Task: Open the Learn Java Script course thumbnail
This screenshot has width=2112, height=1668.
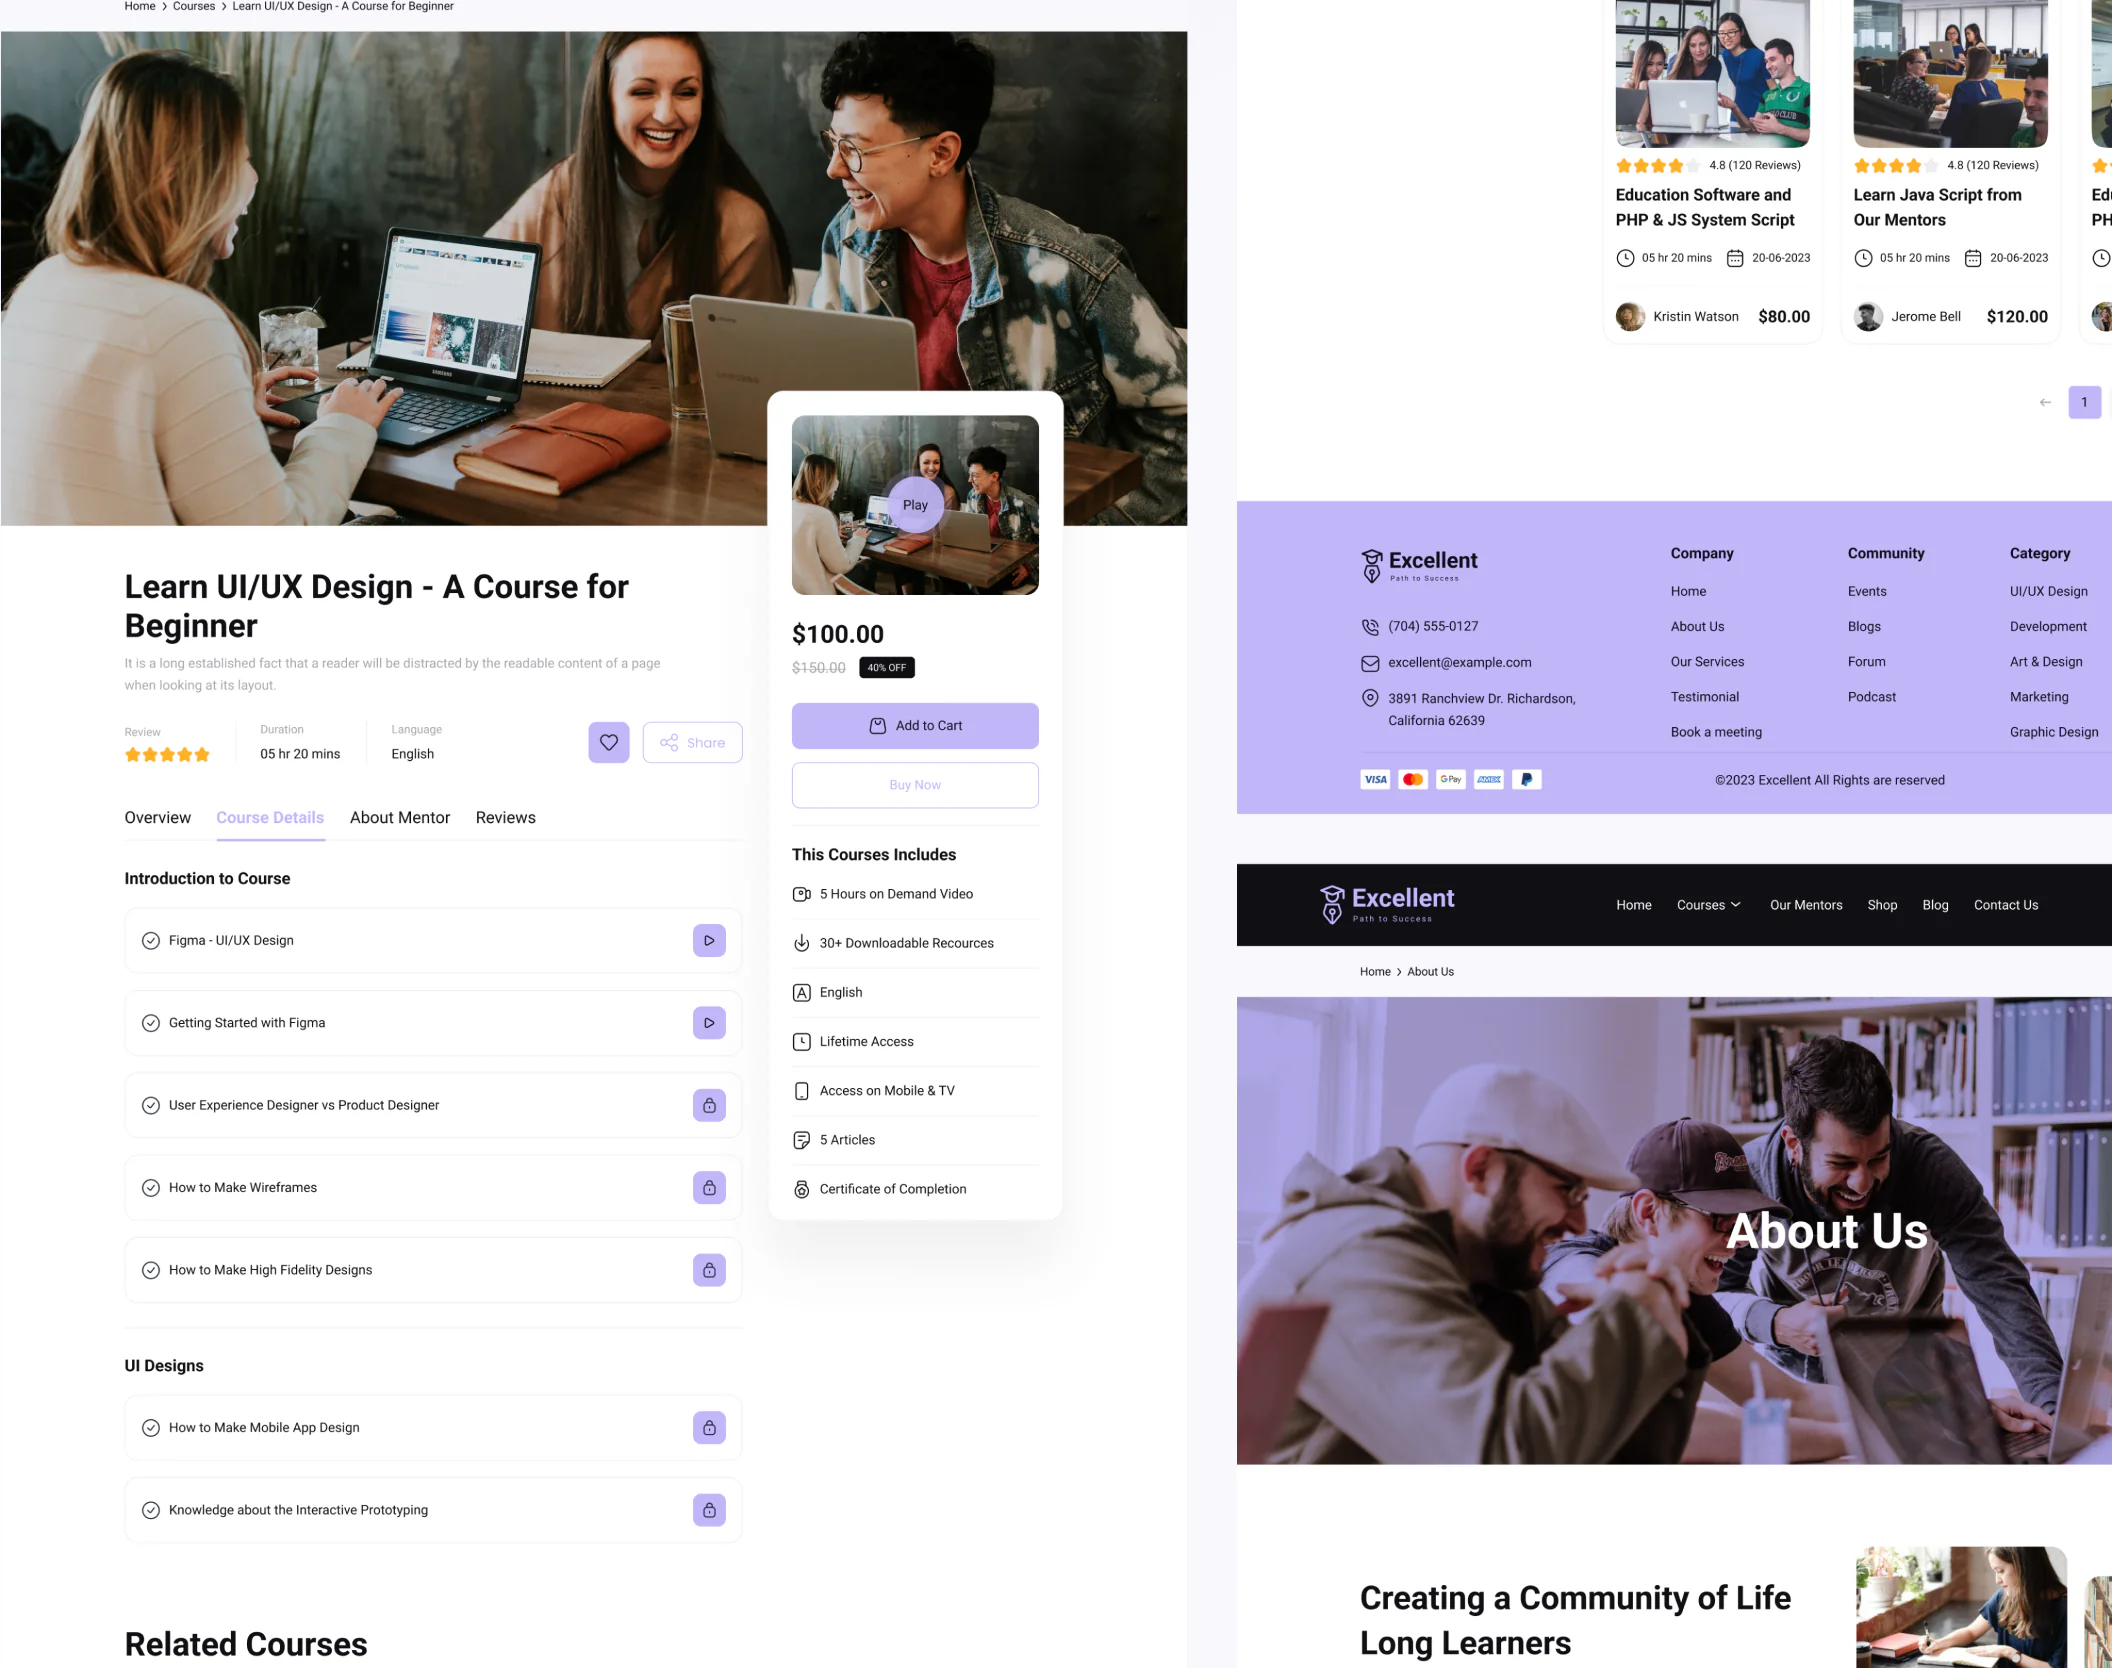Action: coord(1950,74)
